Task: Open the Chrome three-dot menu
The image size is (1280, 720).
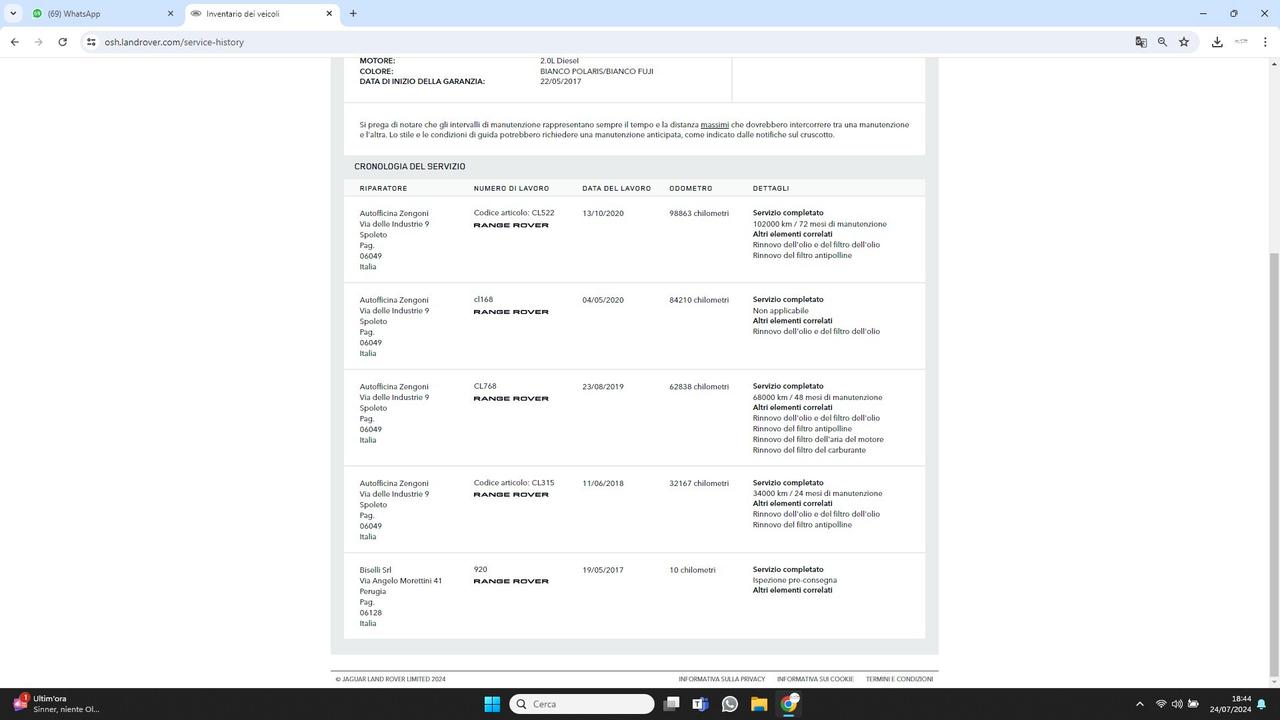Action: click(x=1266, y=42)
